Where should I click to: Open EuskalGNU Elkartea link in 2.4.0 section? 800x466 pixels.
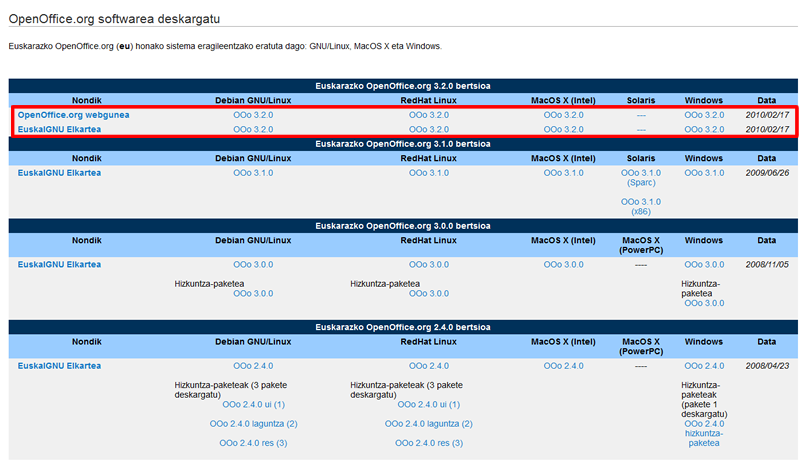(x=59, y=365)
